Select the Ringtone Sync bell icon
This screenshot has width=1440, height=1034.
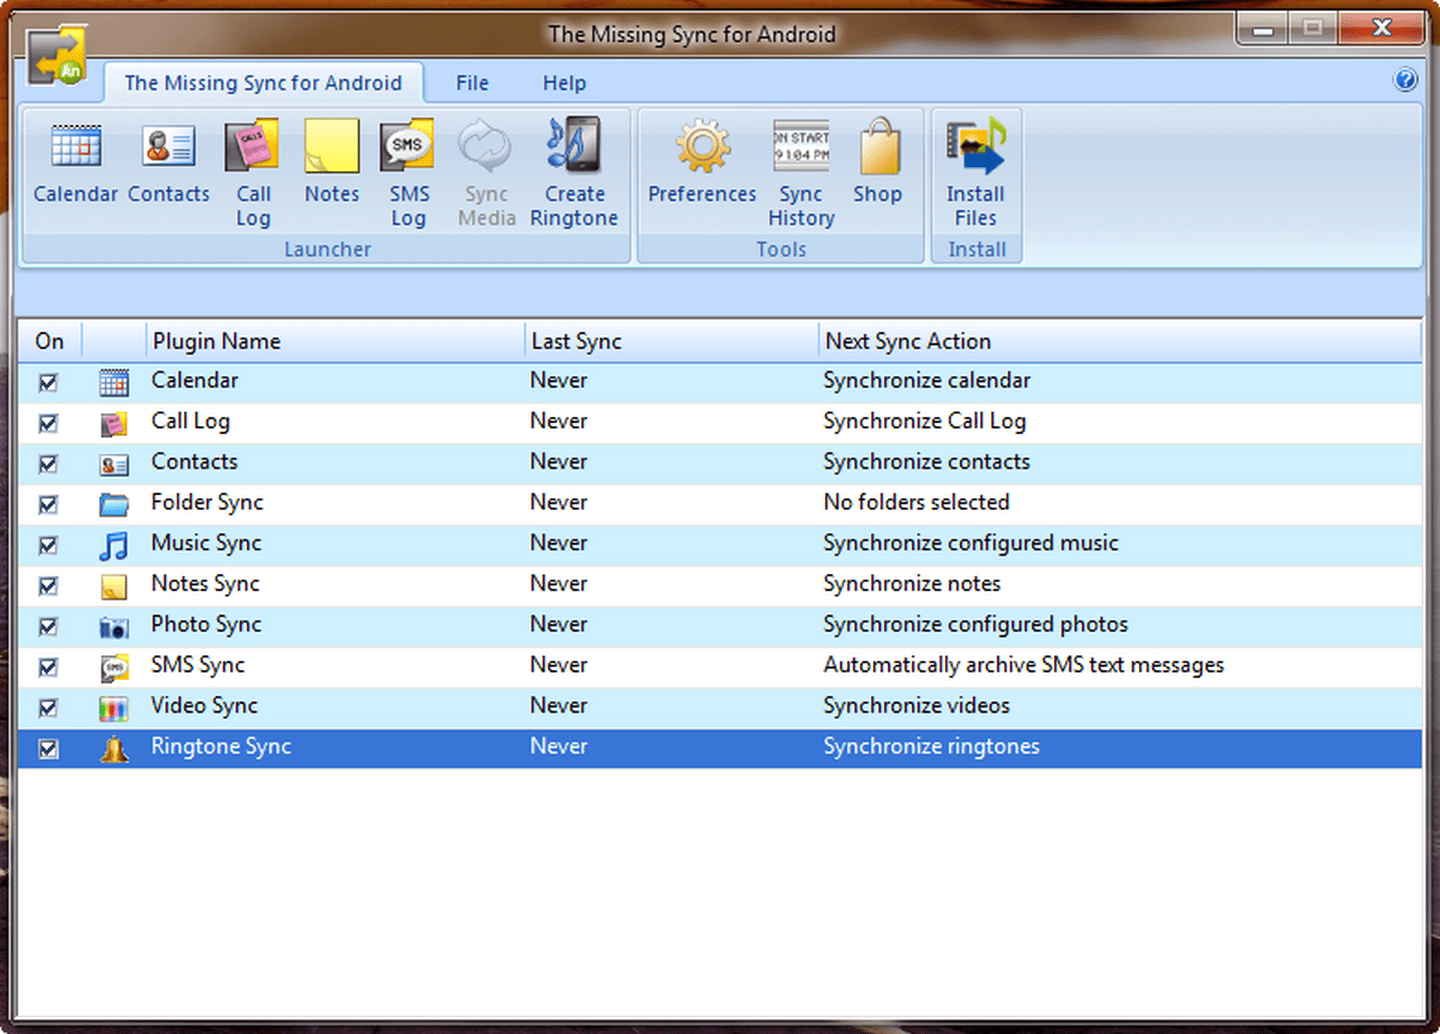tap(114, 749)
